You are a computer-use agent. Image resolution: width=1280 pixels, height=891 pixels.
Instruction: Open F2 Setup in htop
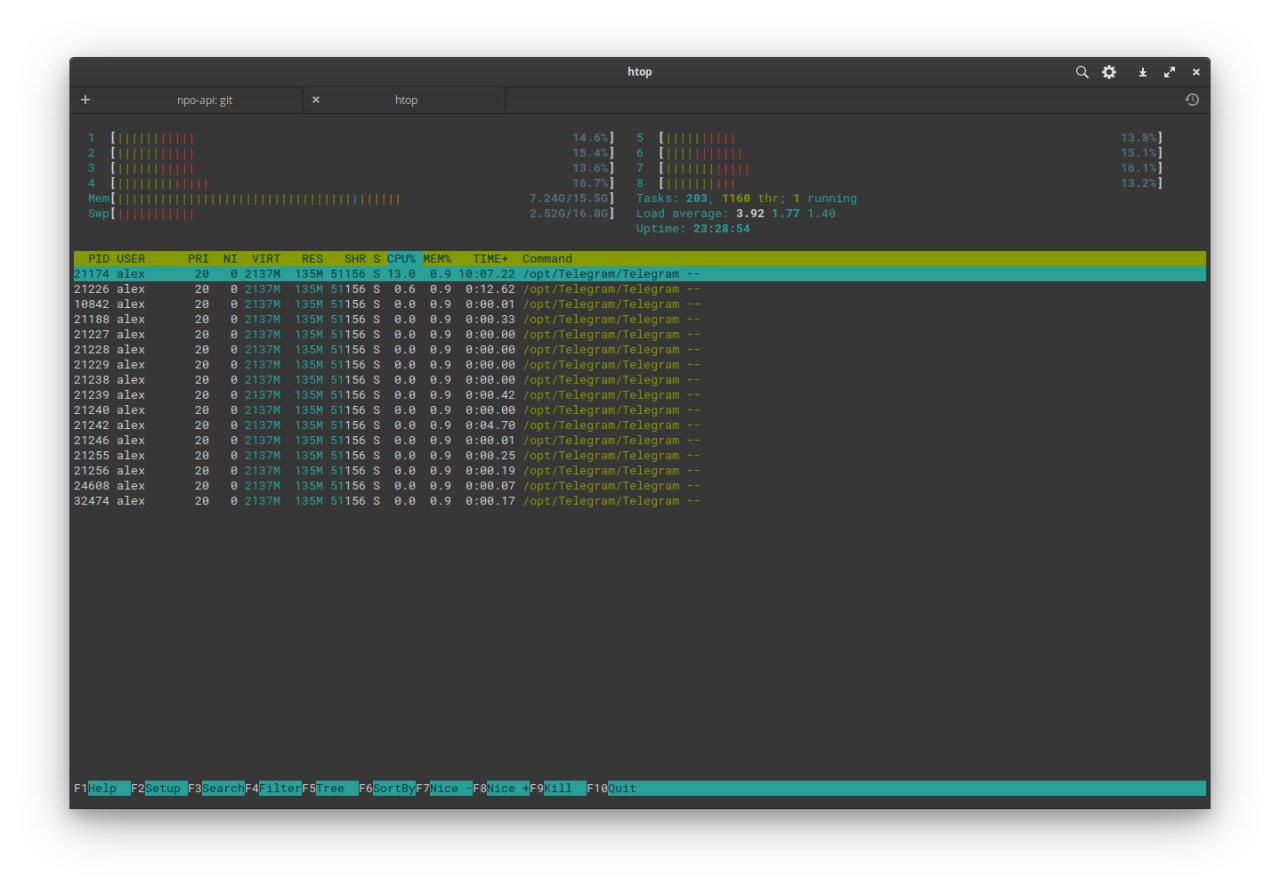[x=159, y=788]
